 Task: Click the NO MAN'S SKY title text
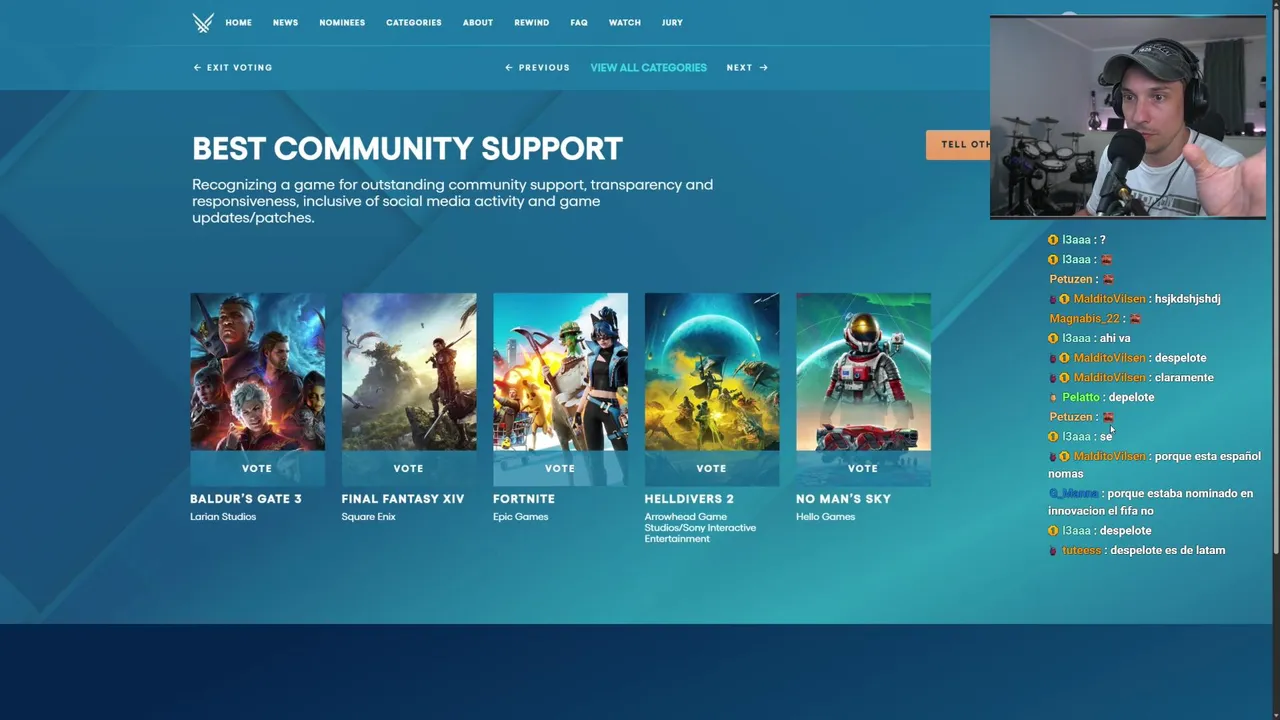[843, 499]
